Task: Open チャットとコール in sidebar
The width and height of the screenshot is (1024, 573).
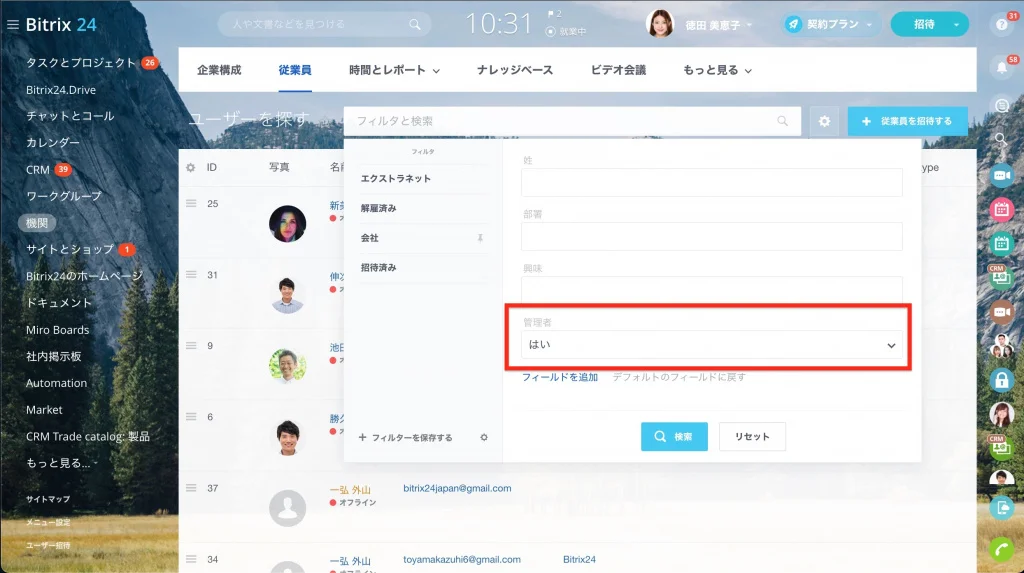Action: (70, 116)
